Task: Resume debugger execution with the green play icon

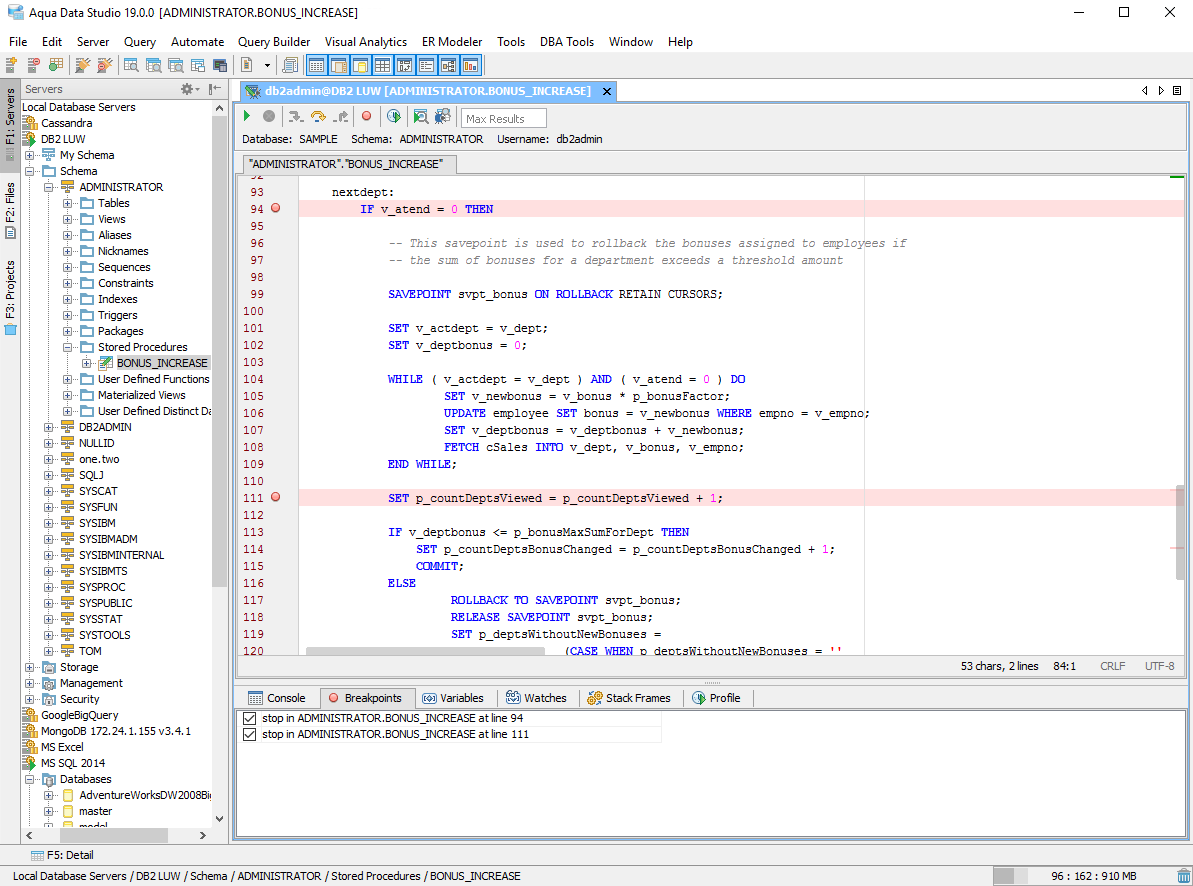Action: (247, 115)
